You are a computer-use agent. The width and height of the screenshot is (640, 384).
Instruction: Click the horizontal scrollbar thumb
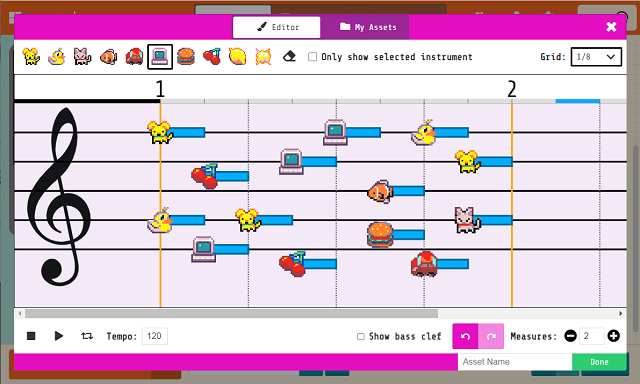(x=231, y=313)
